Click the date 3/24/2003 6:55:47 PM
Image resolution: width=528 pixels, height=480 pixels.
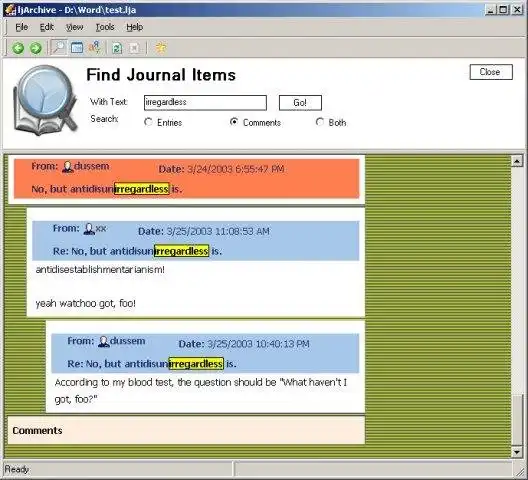pos(236,169)
